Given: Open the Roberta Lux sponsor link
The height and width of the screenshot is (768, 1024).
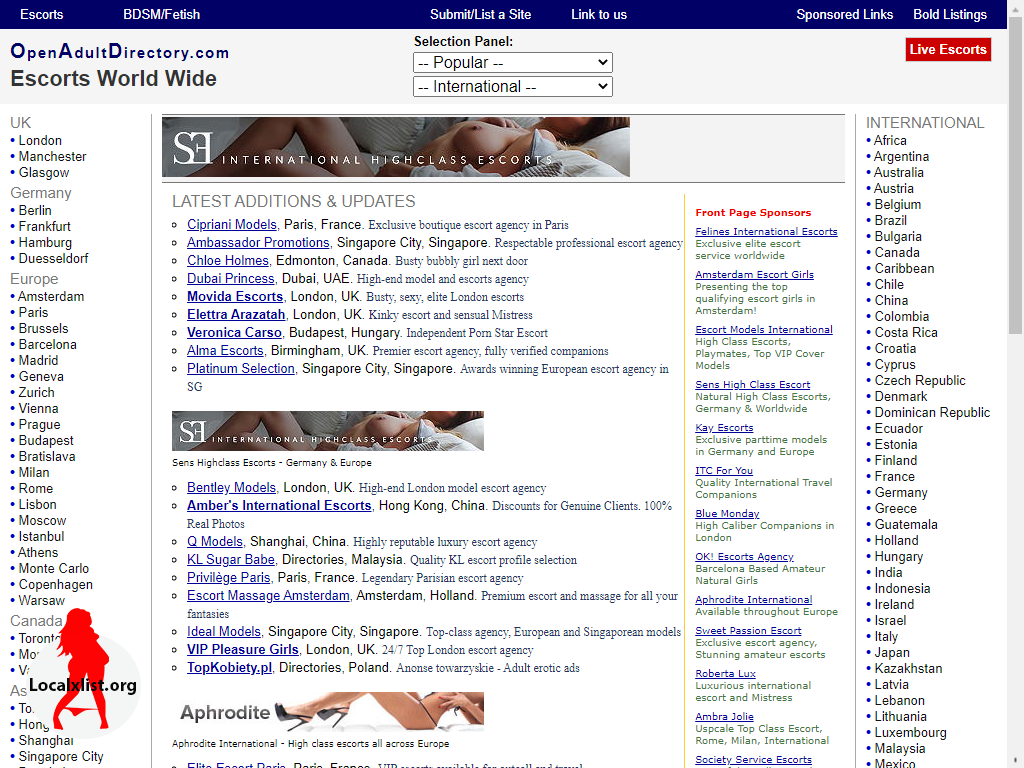Looking at the screenshot, I should coord(726,673).
